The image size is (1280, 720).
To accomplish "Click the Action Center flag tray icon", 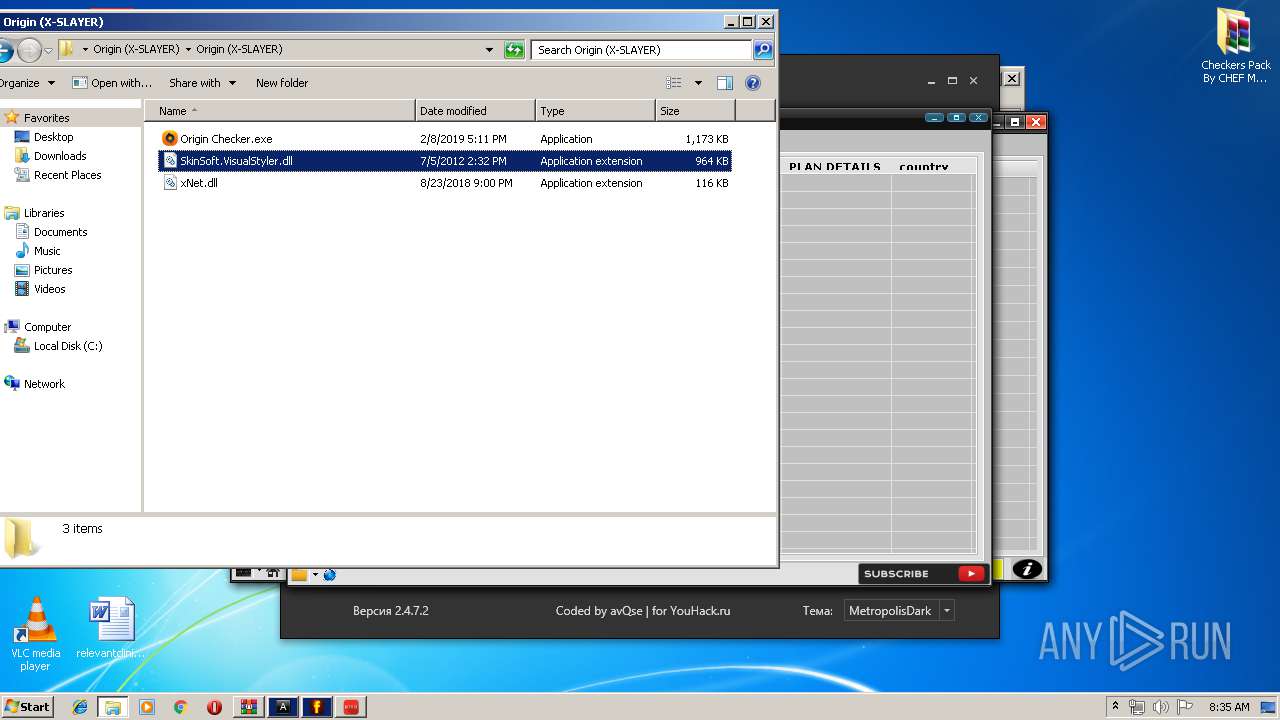I will (1186, 707).
